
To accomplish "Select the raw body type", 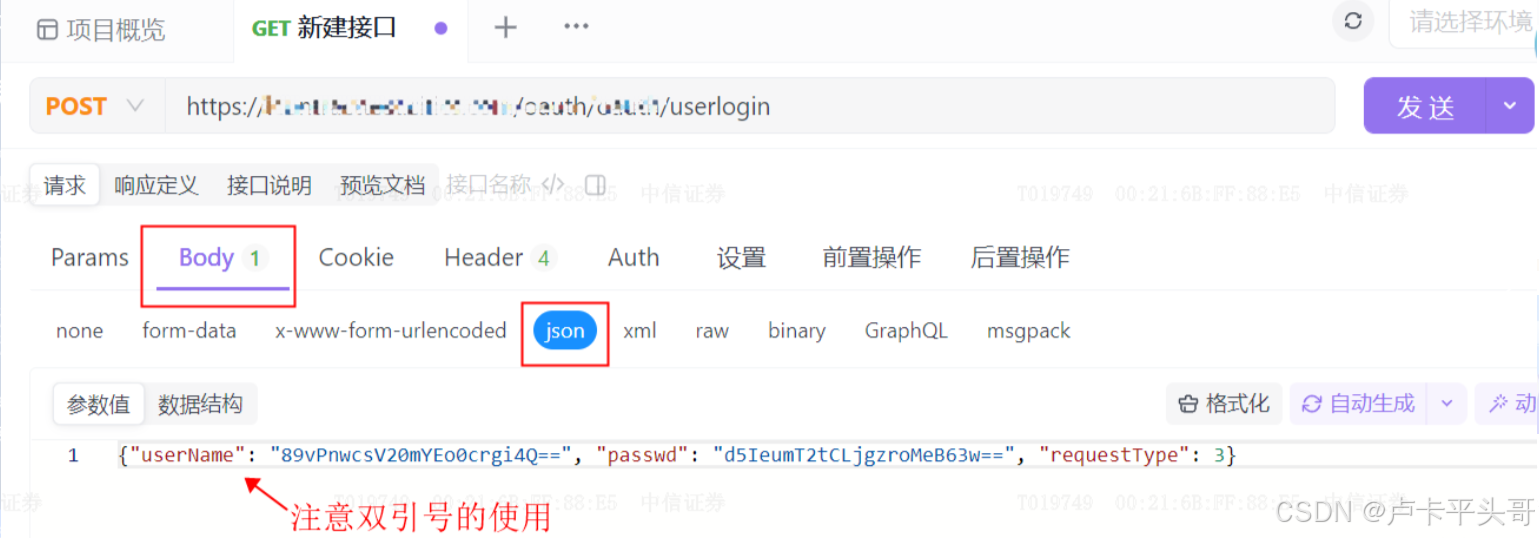I will [712, 331].
